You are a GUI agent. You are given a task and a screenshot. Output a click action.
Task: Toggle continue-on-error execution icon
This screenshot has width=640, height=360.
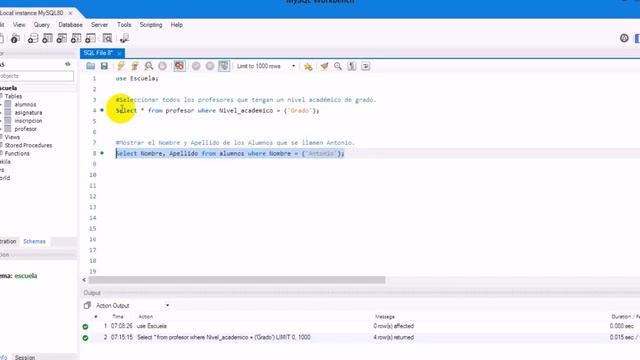pos(179,66)
